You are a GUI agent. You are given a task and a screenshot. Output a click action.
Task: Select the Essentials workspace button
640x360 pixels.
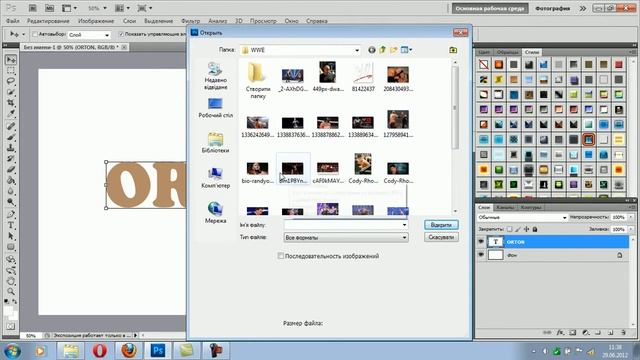[490, 8]
